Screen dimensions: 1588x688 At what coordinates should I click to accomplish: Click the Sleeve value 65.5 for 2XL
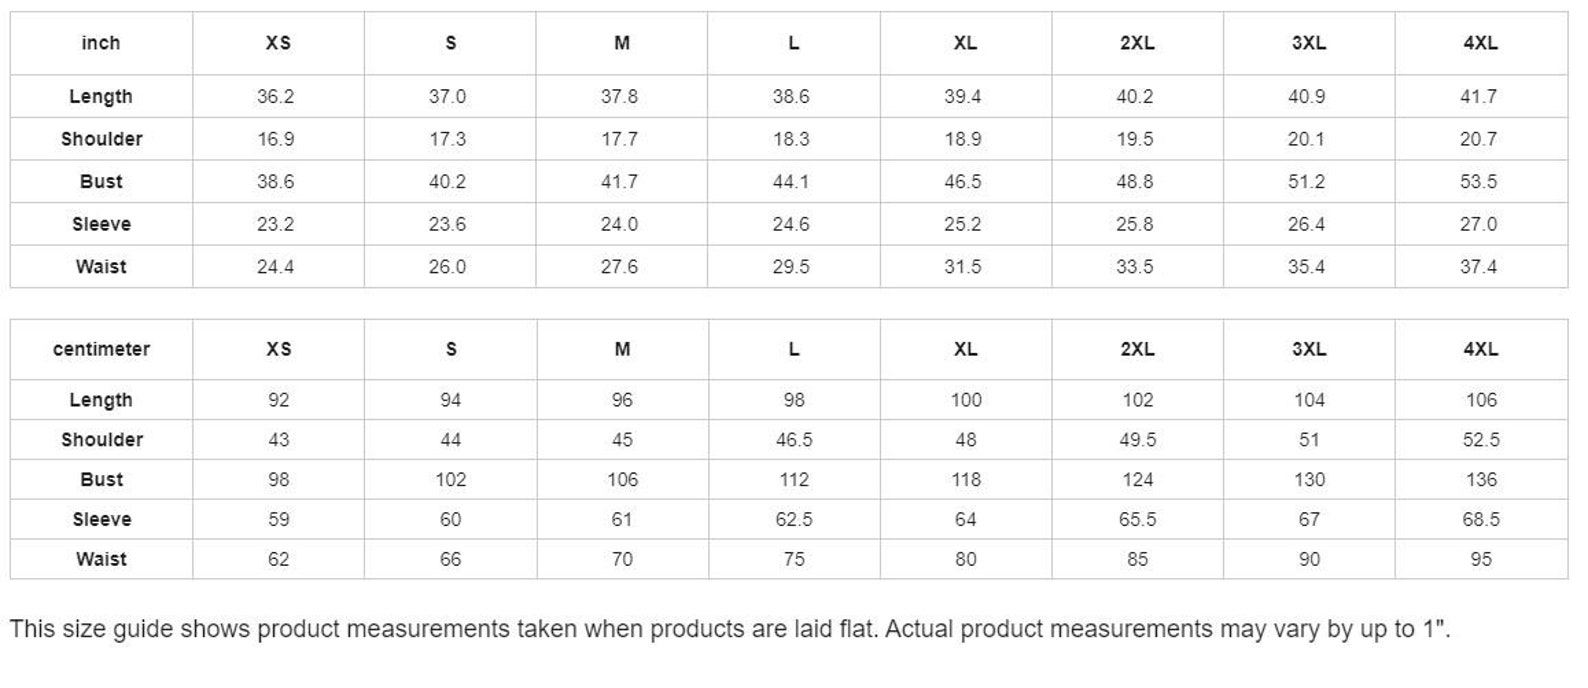tap(1138, 519)
